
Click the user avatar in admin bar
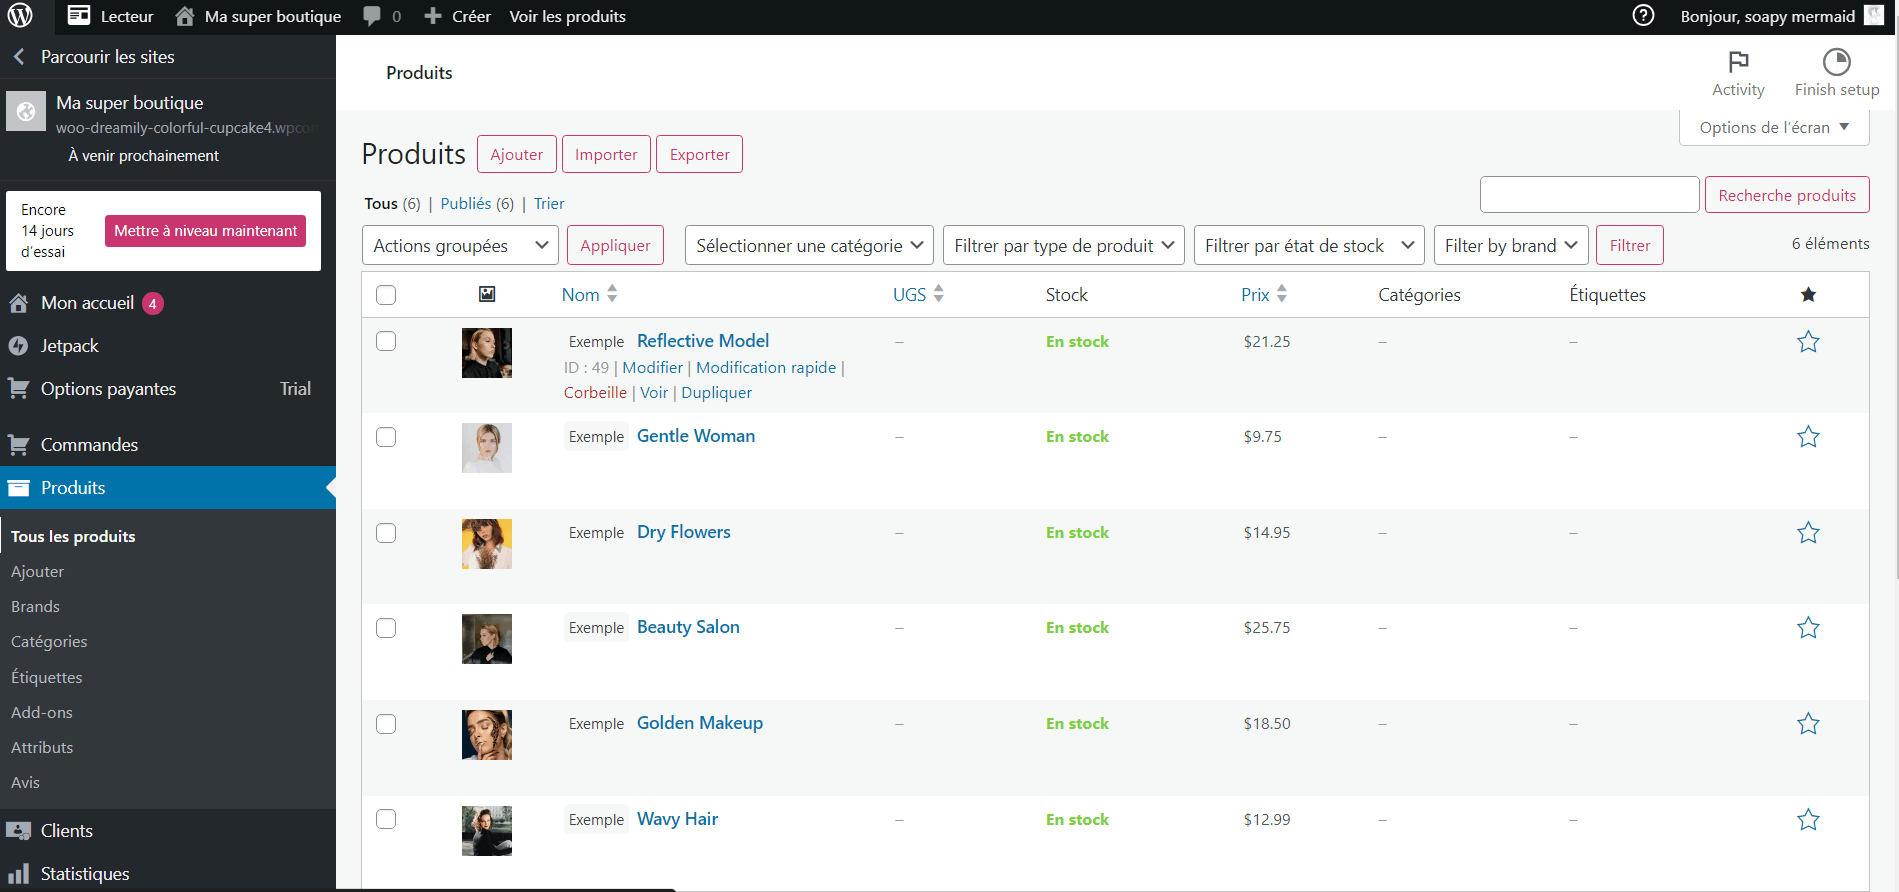point(1874,15)
